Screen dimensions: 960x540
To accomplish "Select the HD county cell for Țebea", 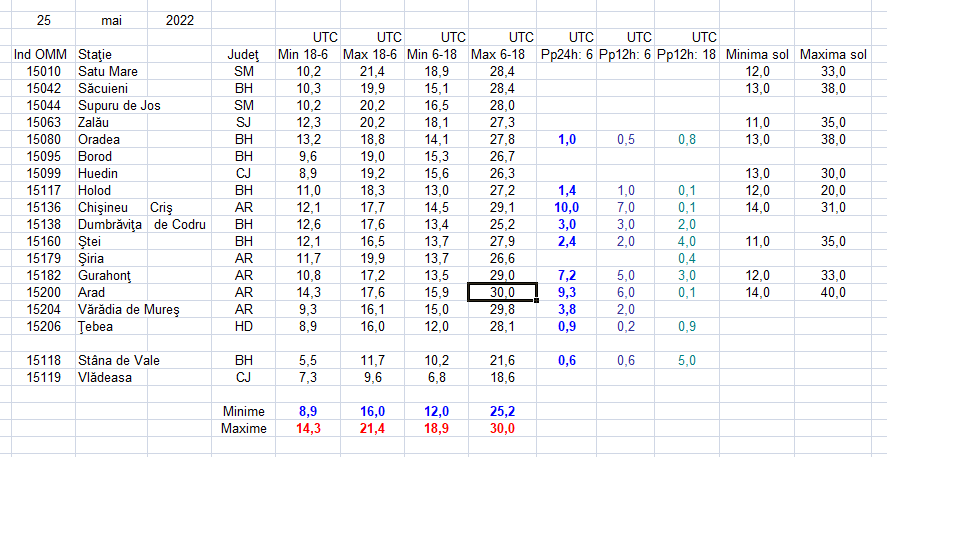I will [x=243, y=327].
